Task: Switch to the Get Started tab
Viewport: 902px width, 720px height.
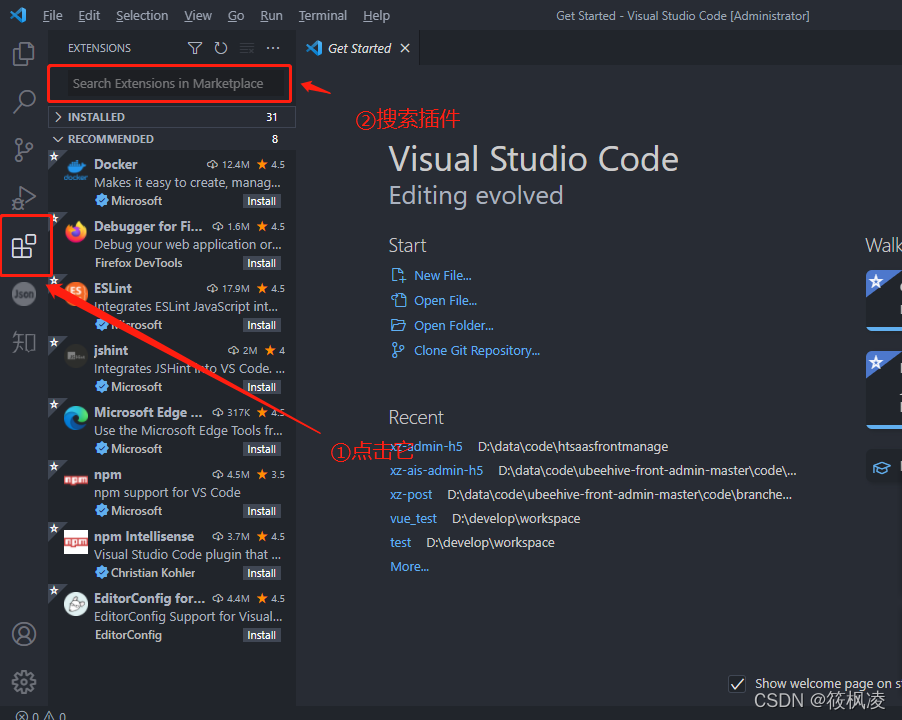Action: 358,47
